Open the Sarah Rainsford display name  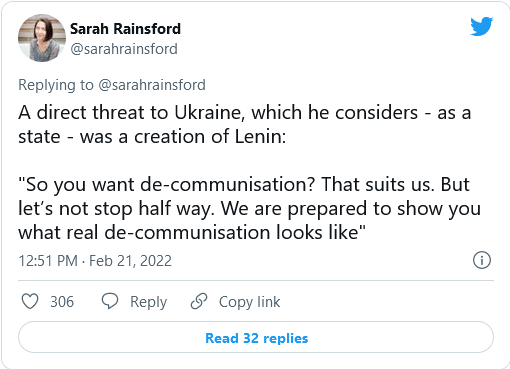[x=125, y=29]
